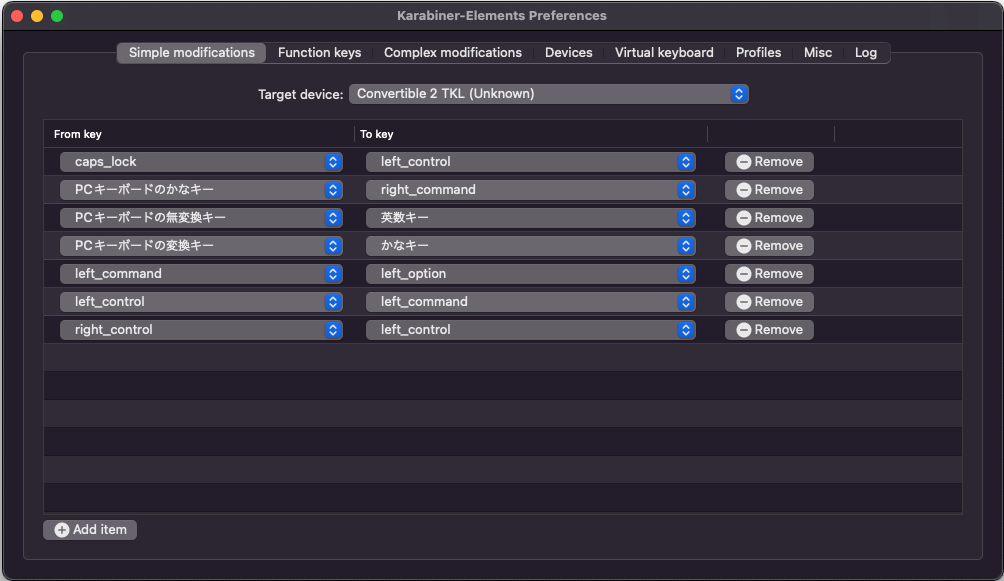This screenshot has height=581, width=1004.
Task: Minimize the Preferences window with yellow button
Action: tap(37, 16)
